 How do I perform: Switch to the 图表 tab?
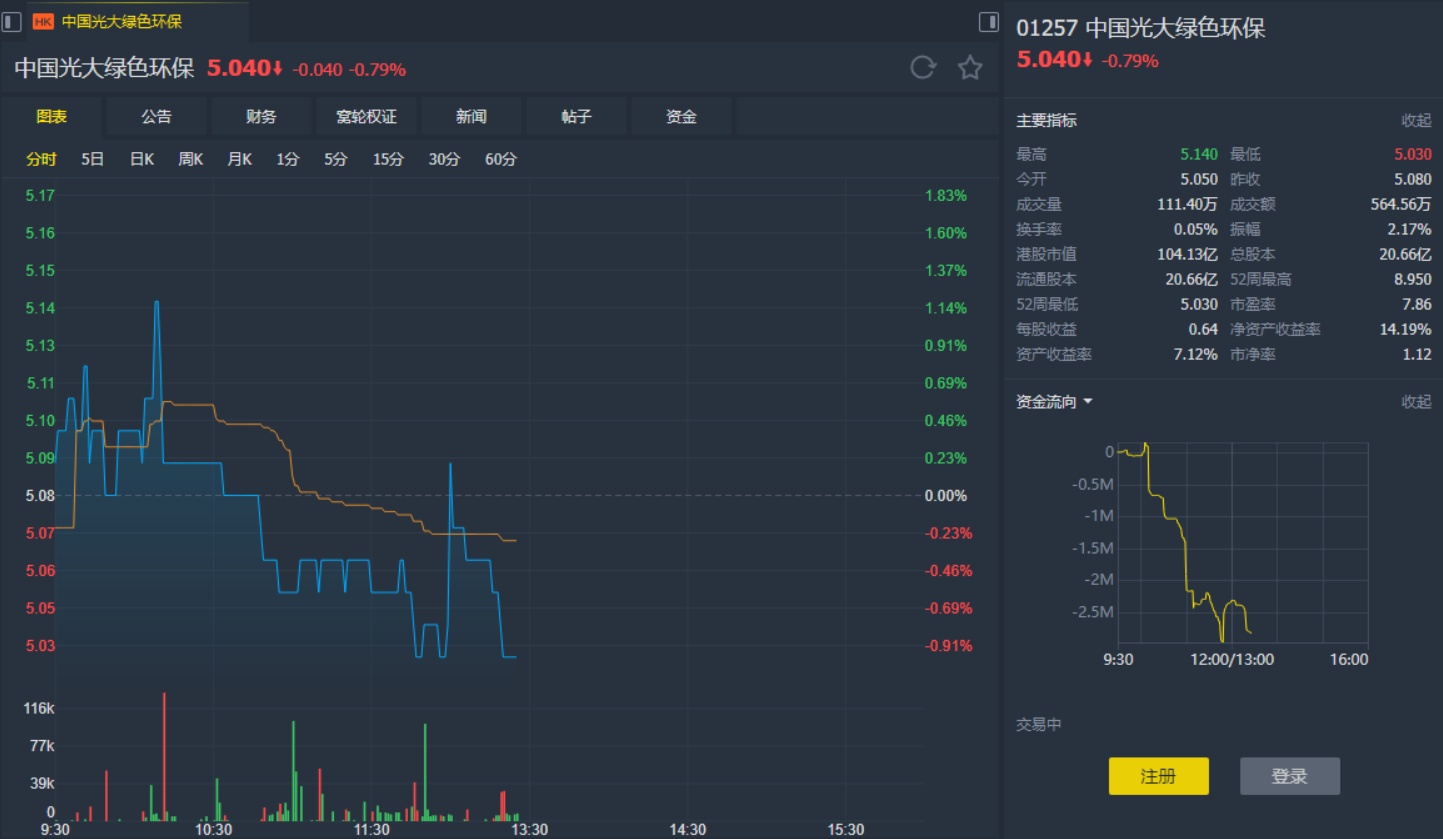(x=51, y=117)
